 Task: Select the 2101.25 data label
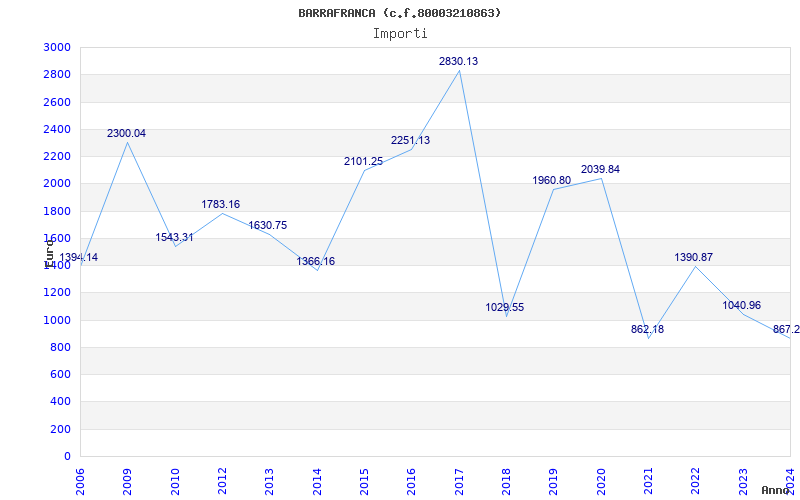tap(363, 162)
